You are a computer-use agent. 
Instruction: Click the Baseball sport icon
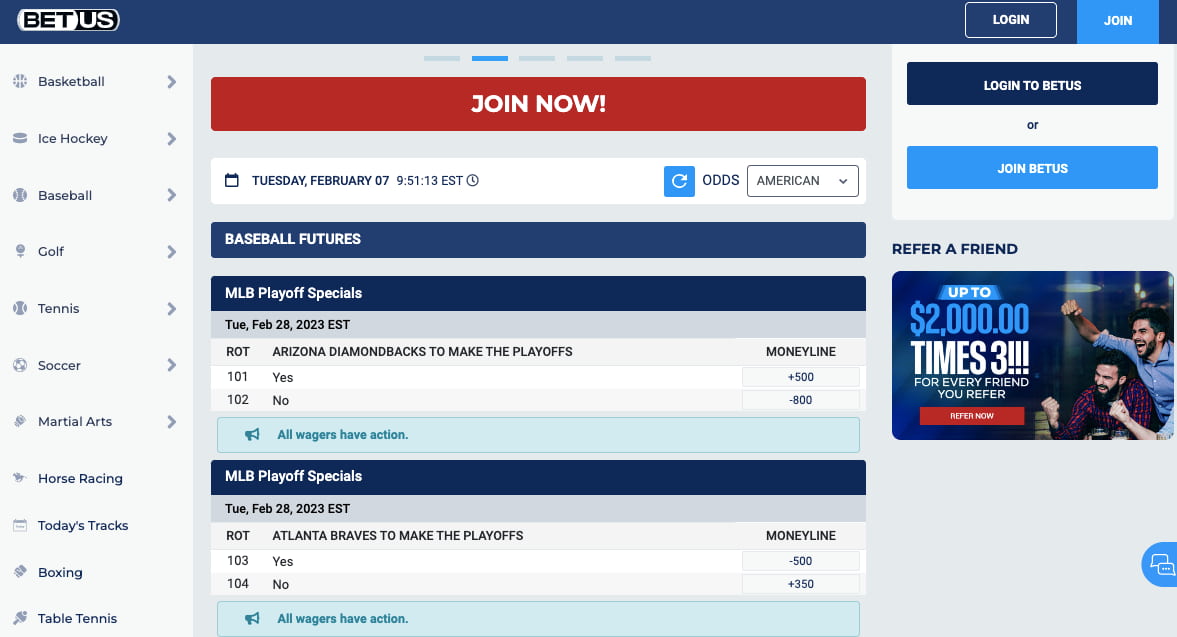(x=20, y=195)
